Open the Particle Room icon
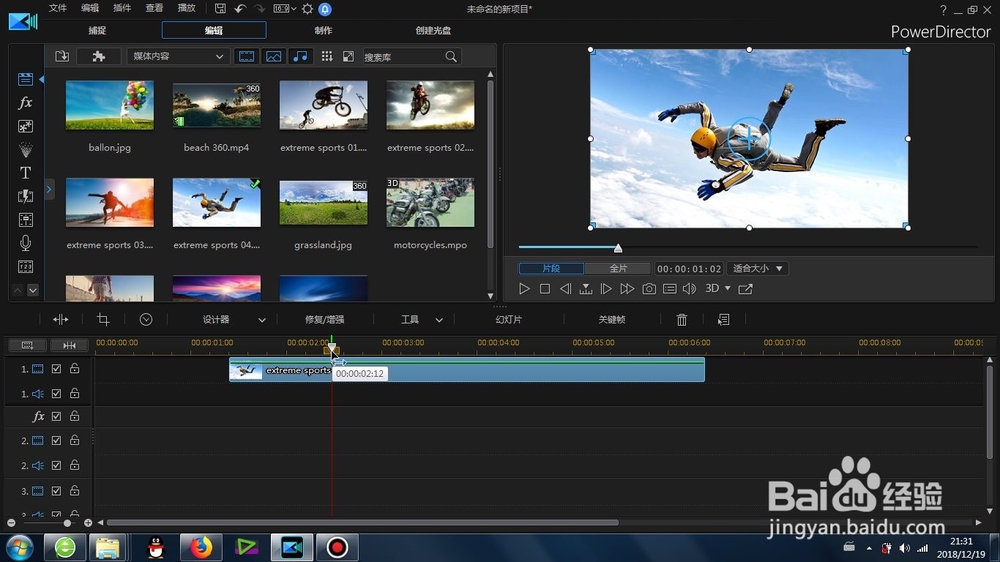 pos(26,149)
